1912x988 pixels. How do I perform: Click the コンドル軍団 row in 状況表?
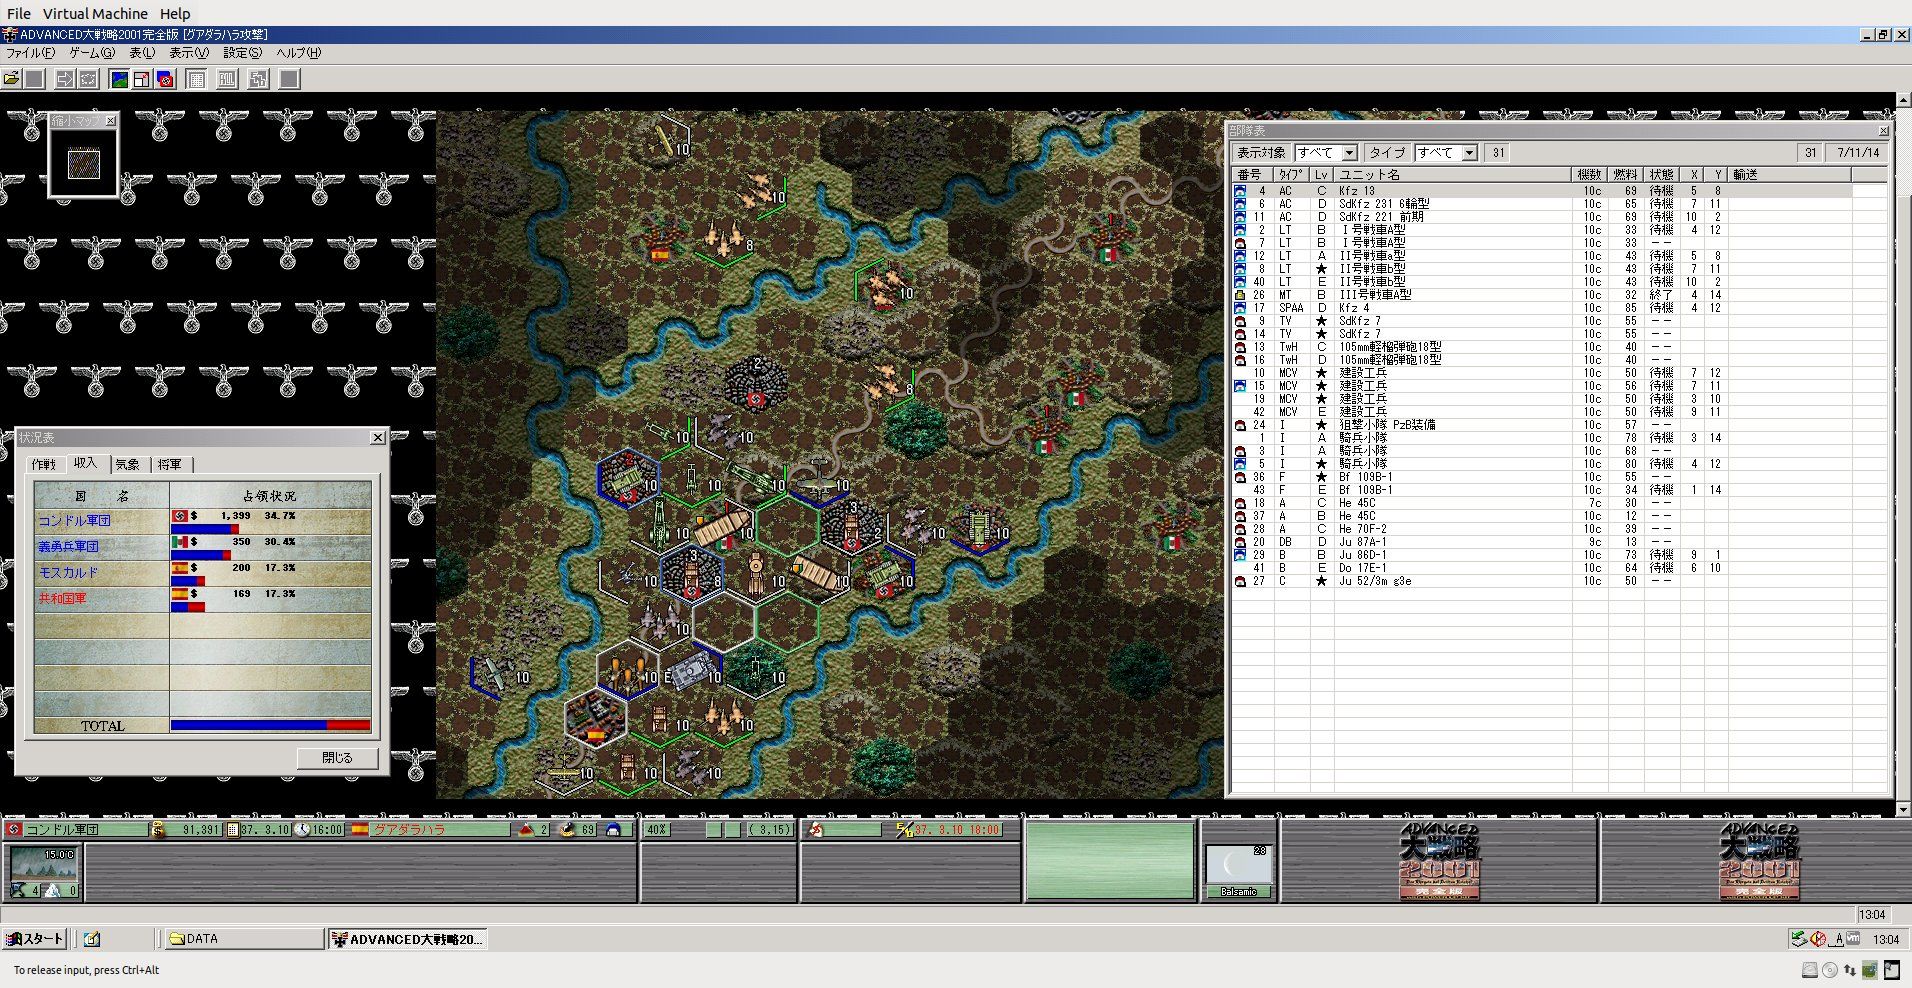coord(203,521)
